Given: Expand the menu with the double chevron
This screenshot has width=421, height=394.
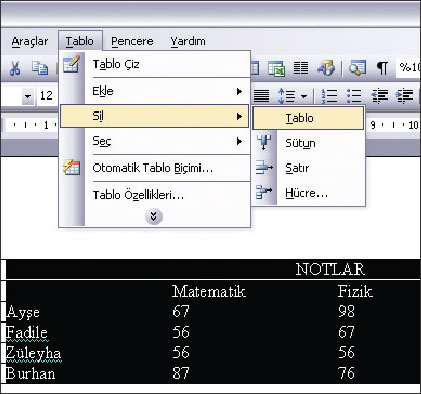Looking at the screenshot, I should [x=154, y=217].
